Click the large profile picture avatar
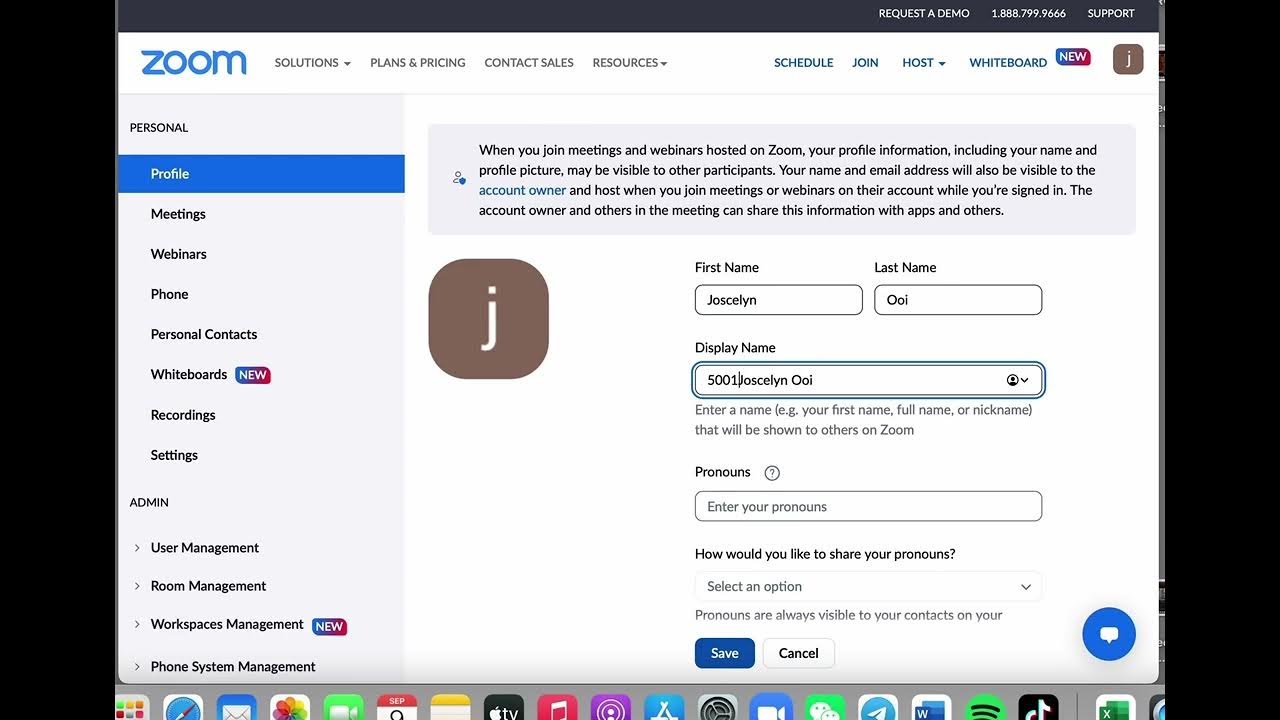Screen dimensions: 1280x720 pyautogui.click(x=488, y=319)
